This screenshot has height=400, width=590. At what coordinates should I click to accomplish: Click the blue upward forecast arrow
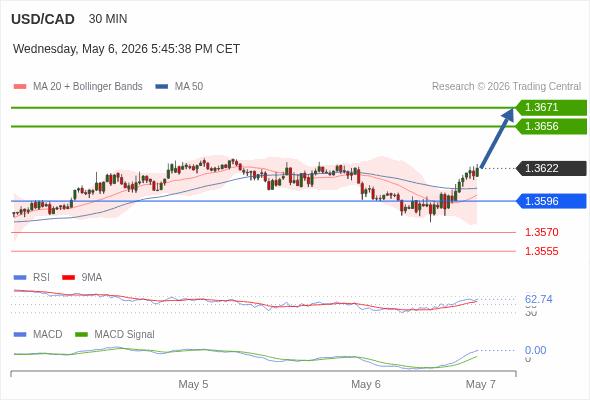(497, 138)
